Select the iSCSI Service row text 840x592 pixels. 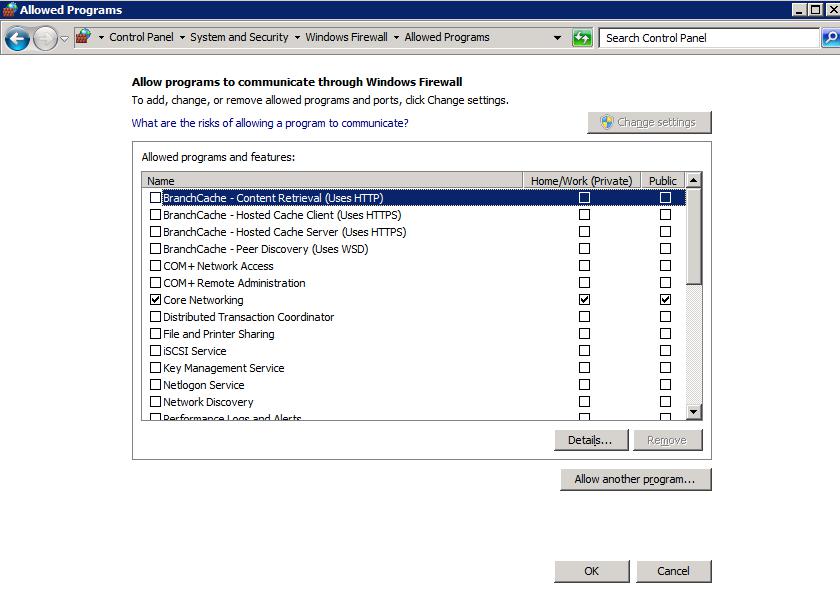click(194, 351)
